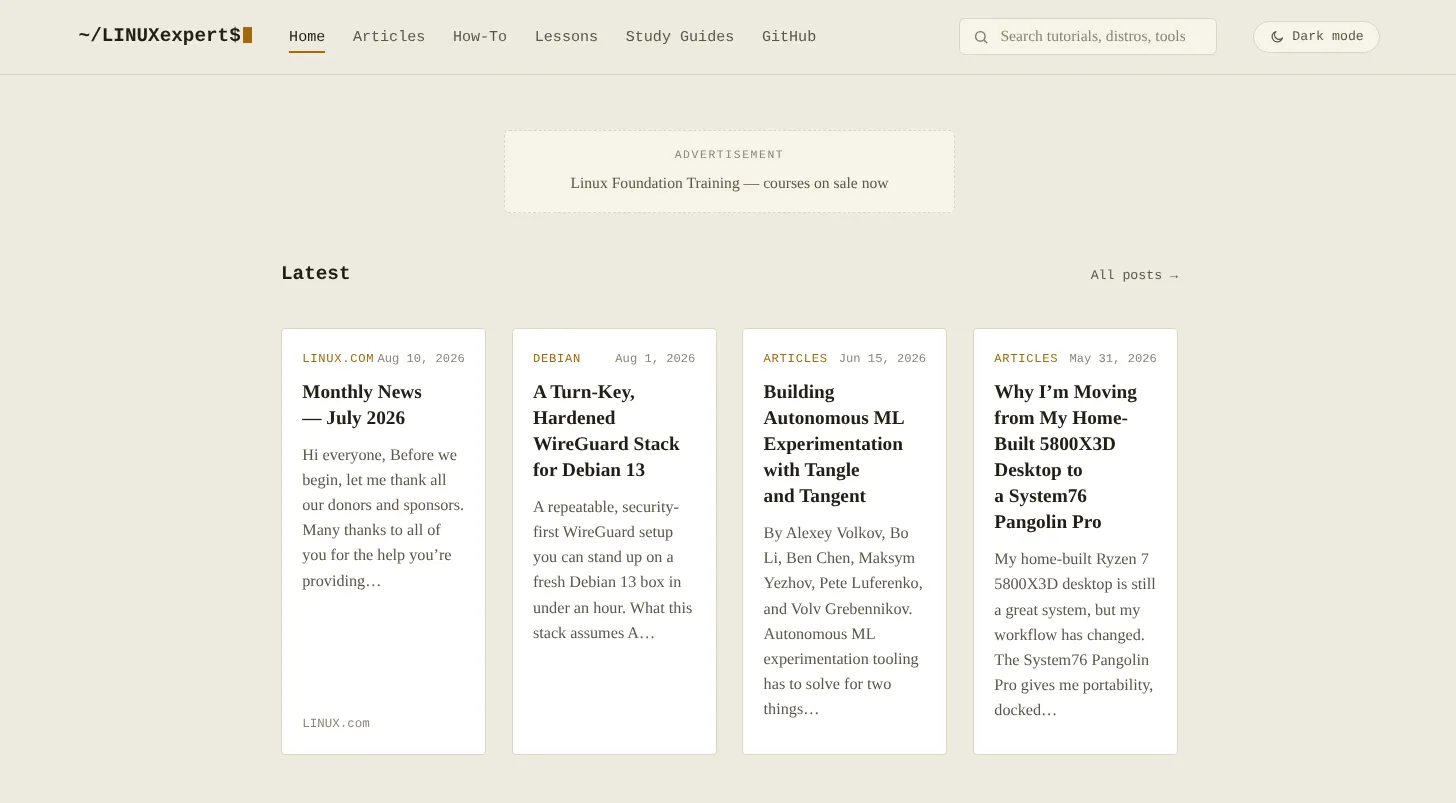1456x803 pixels.
Task: Click the Aug 1, 2026 date
Action: (655, 358)
